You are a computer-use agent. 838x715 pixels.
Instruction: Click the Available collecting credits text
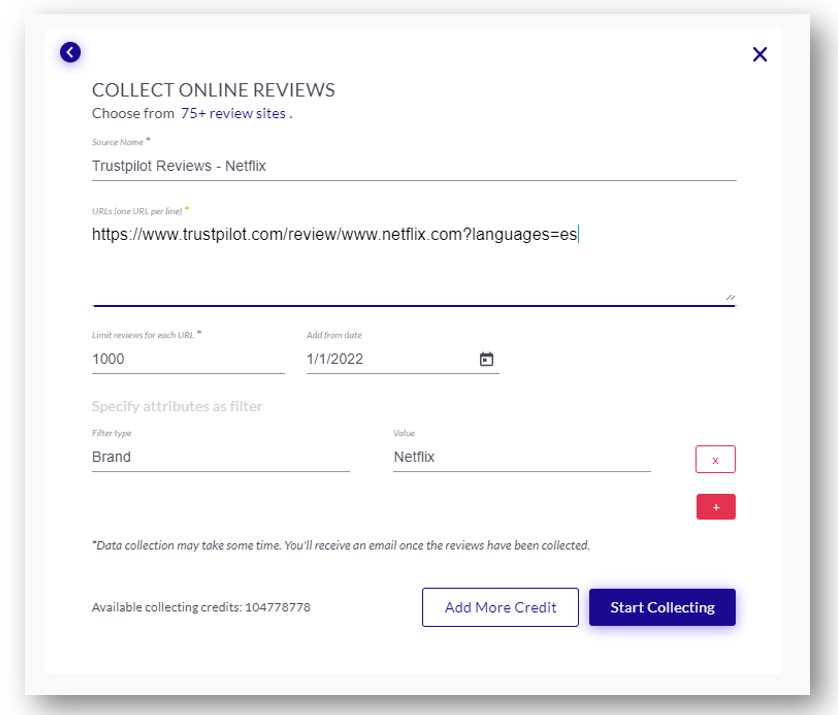201,607
